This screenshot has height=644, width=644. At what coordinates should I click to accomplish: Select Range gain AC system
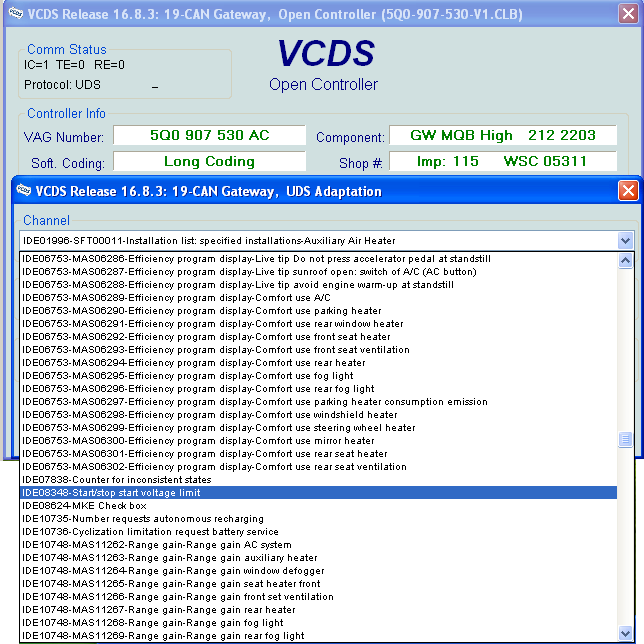tap(318, 545)
